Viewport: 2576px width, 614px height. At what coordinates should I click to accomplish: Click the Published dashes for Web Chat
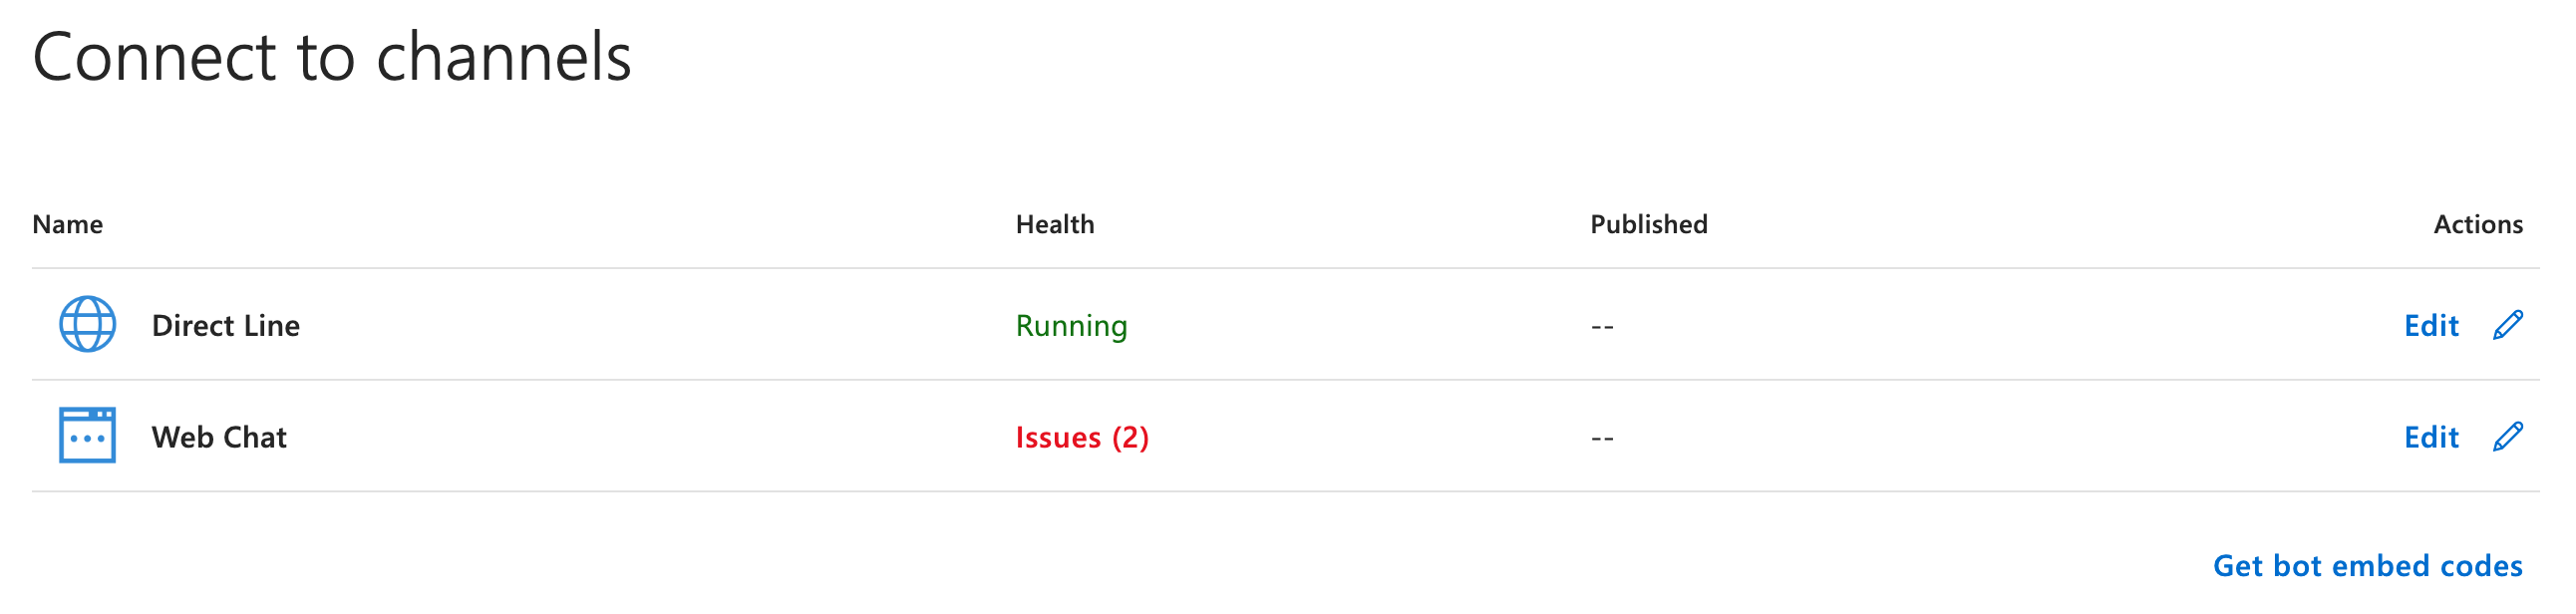click(x=1602, y=439)
